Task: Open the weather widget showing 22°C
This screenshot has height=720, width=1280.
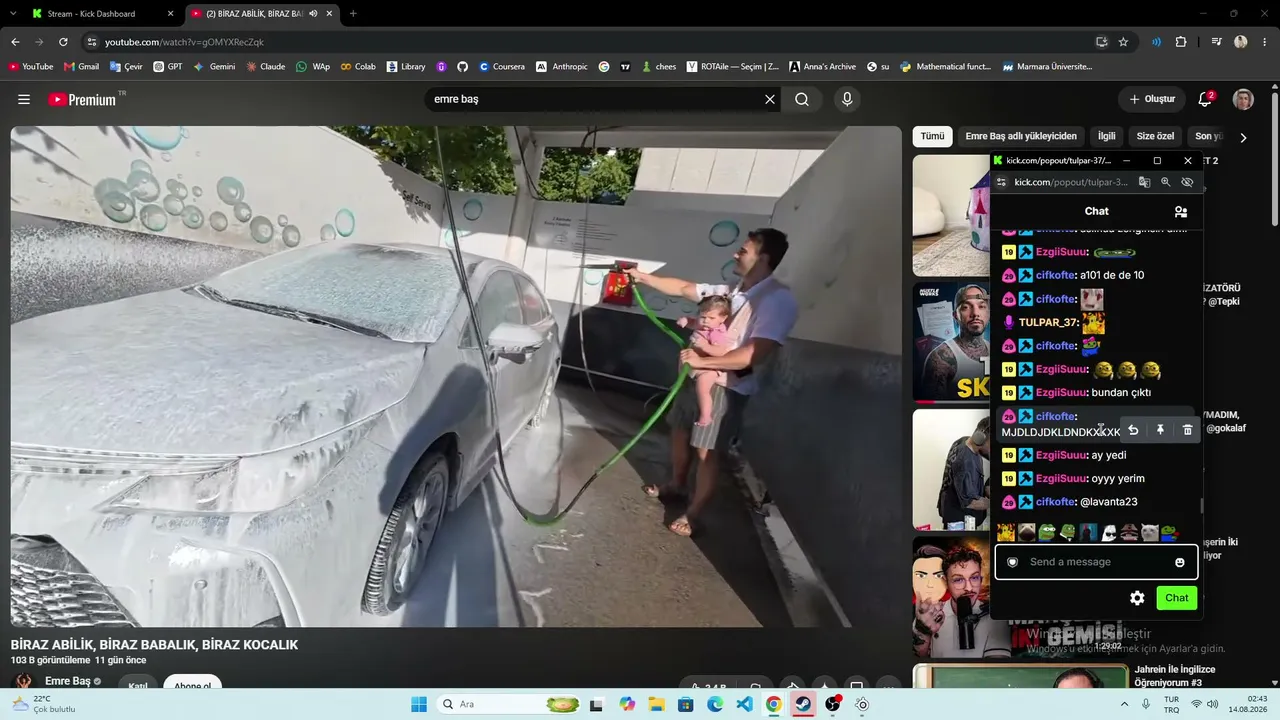Action: coord(42,704)
